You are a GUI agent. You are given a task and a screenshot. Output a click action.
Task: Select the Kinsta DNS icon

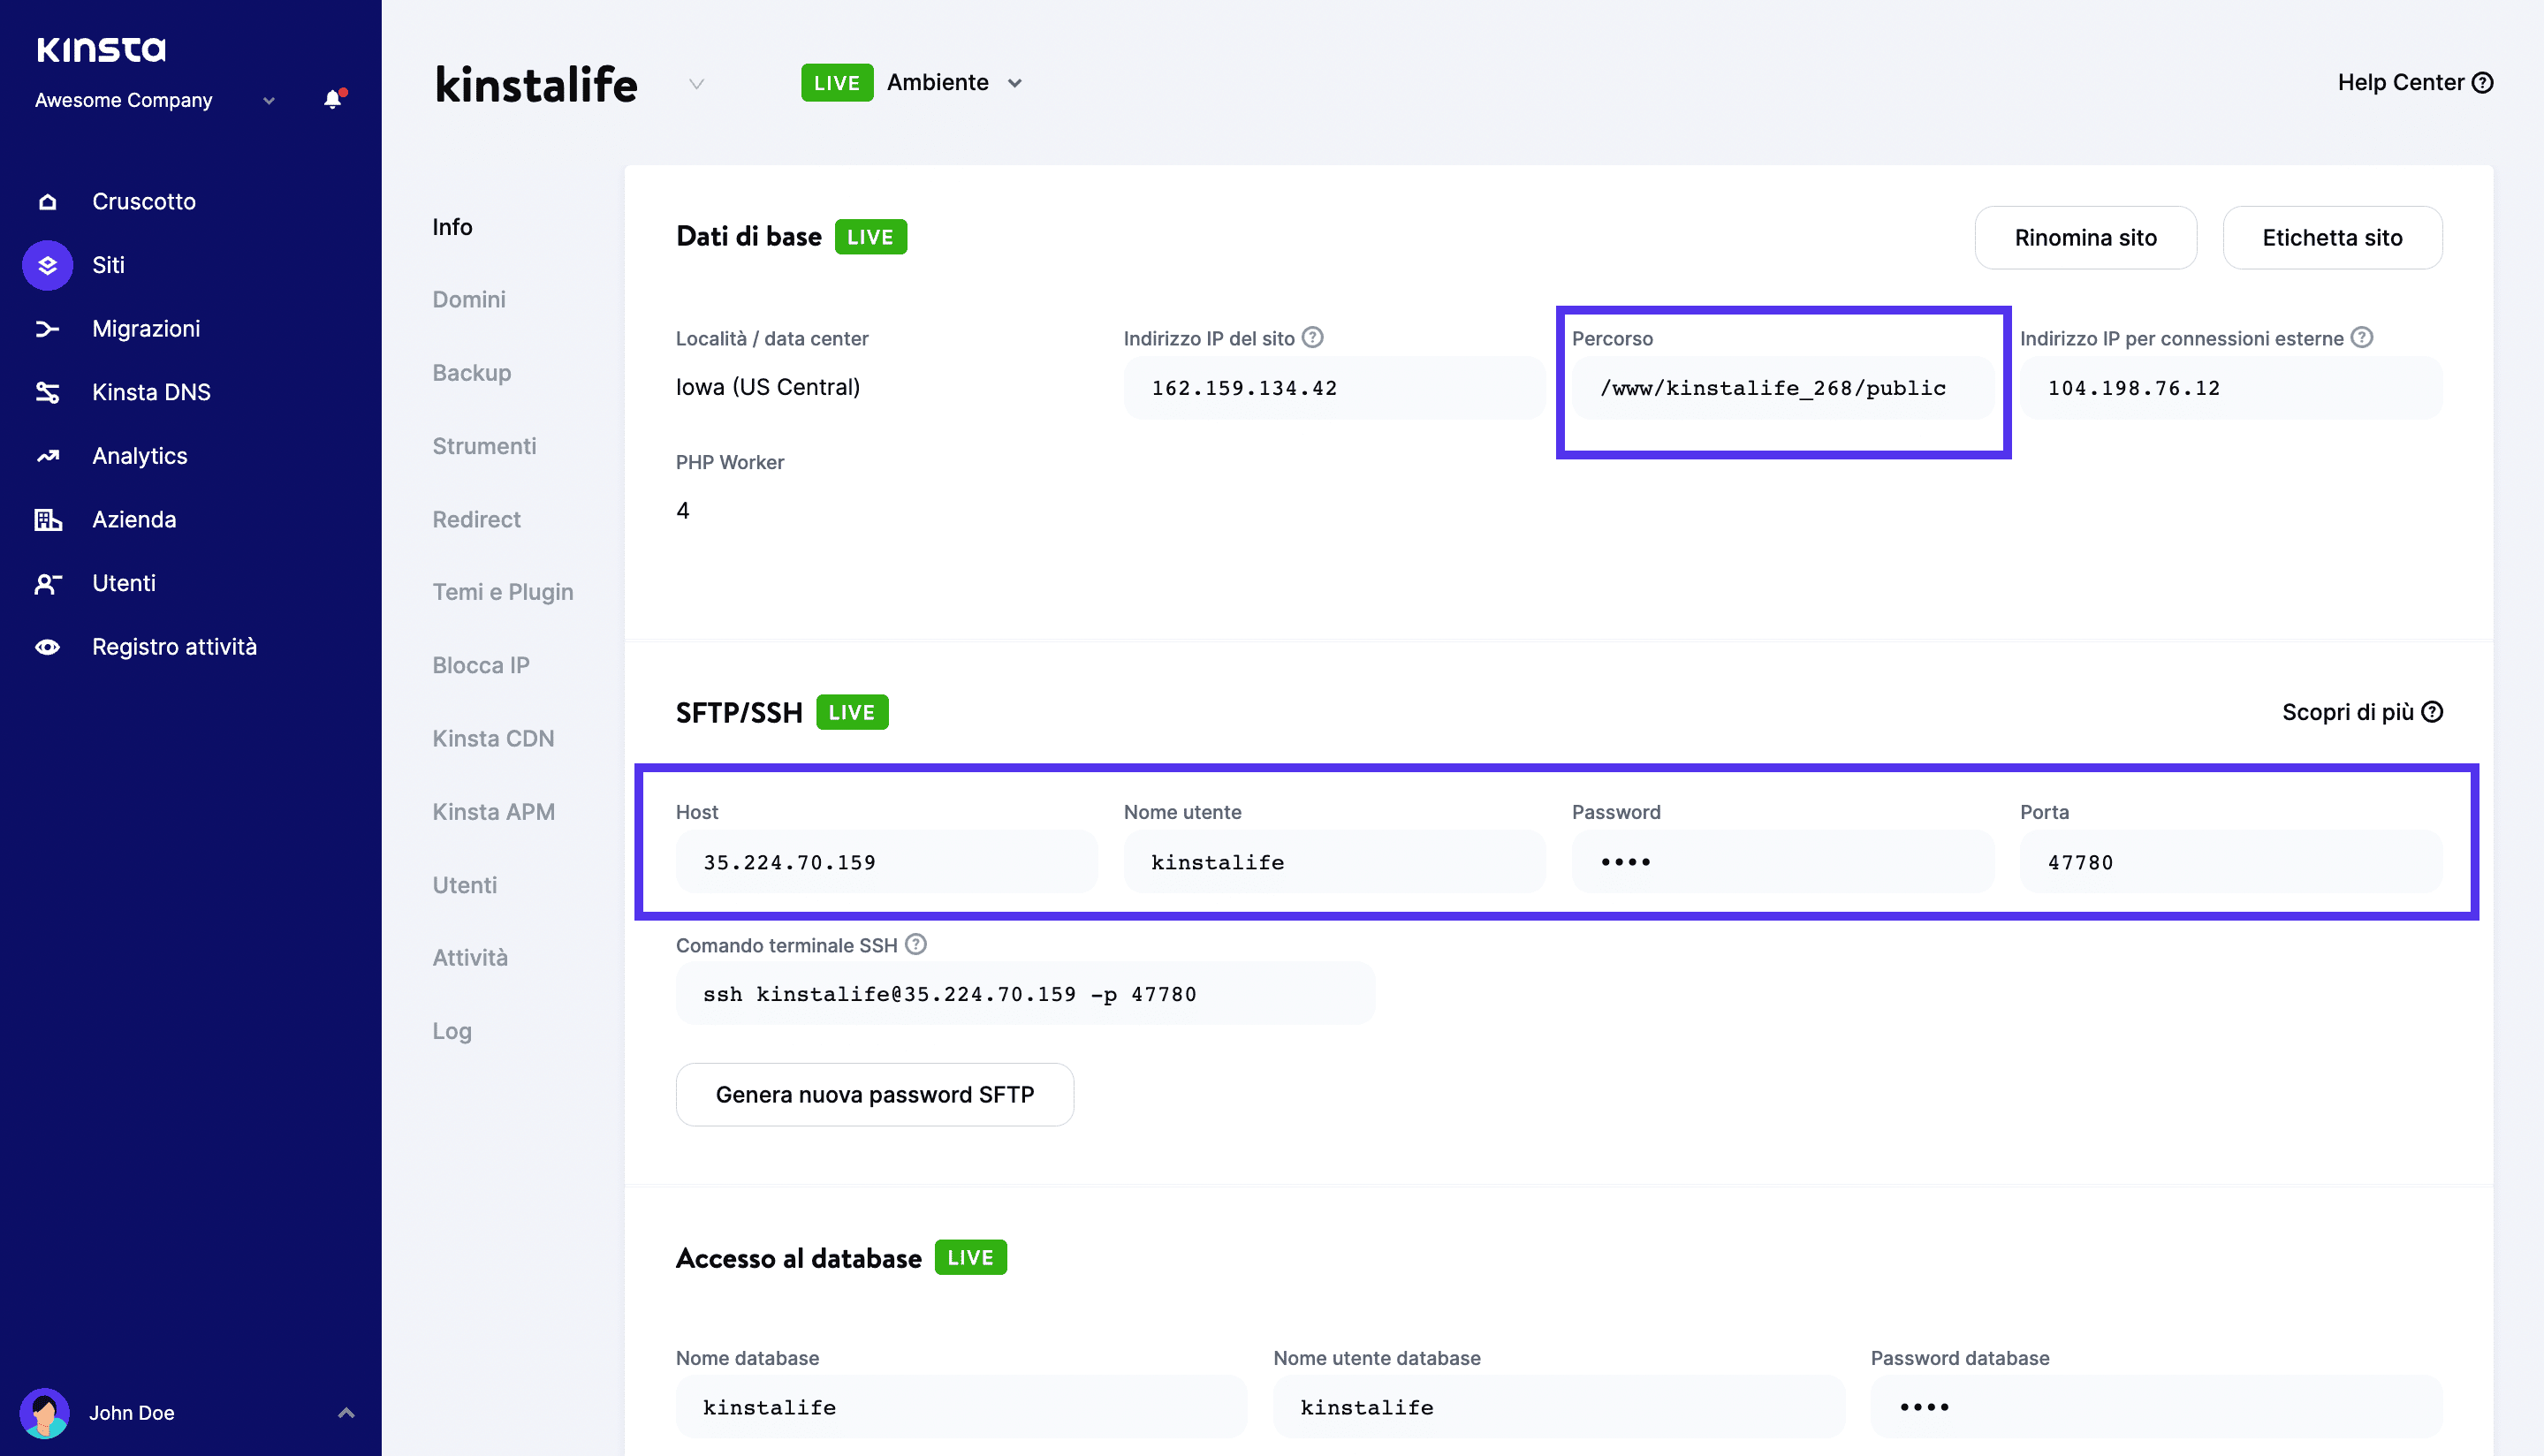point(47,392)
